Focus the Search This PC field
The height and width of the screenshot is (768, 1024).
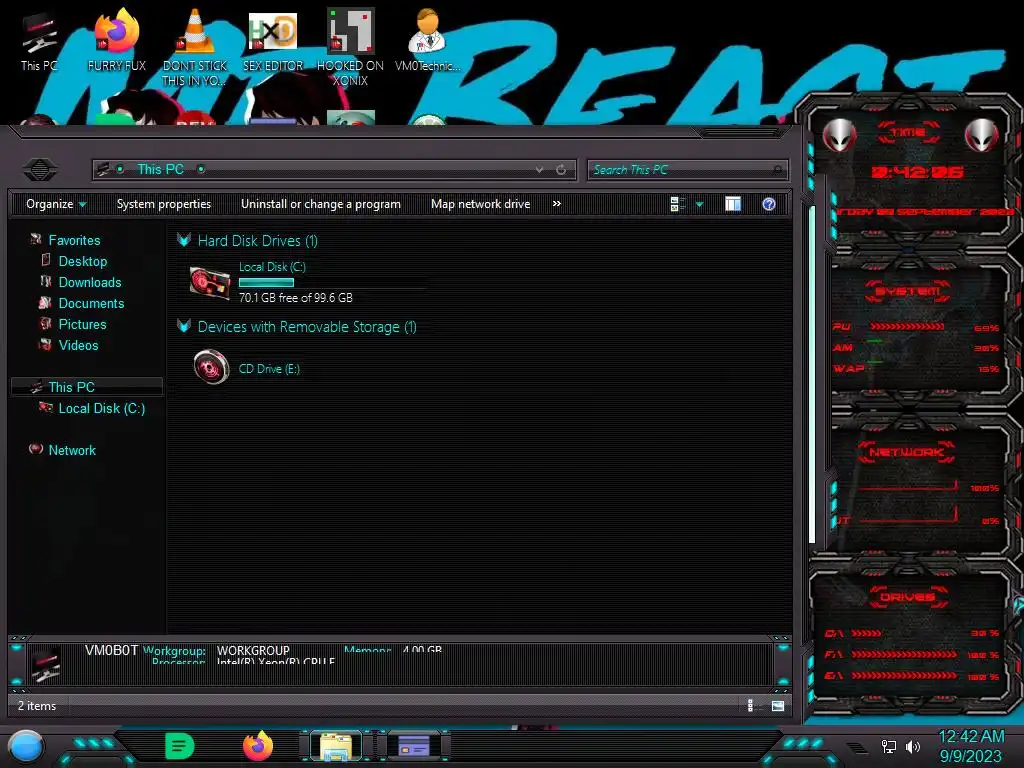[687, 170]
